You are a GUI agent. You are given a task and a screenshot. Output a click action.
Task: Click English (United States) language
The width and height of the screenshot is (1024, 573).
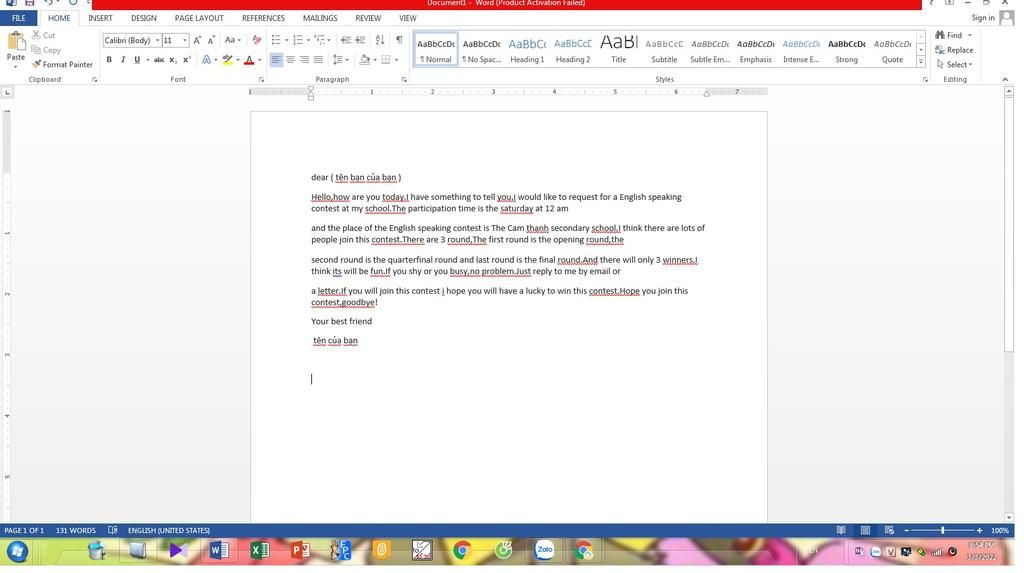click(168, 530)
